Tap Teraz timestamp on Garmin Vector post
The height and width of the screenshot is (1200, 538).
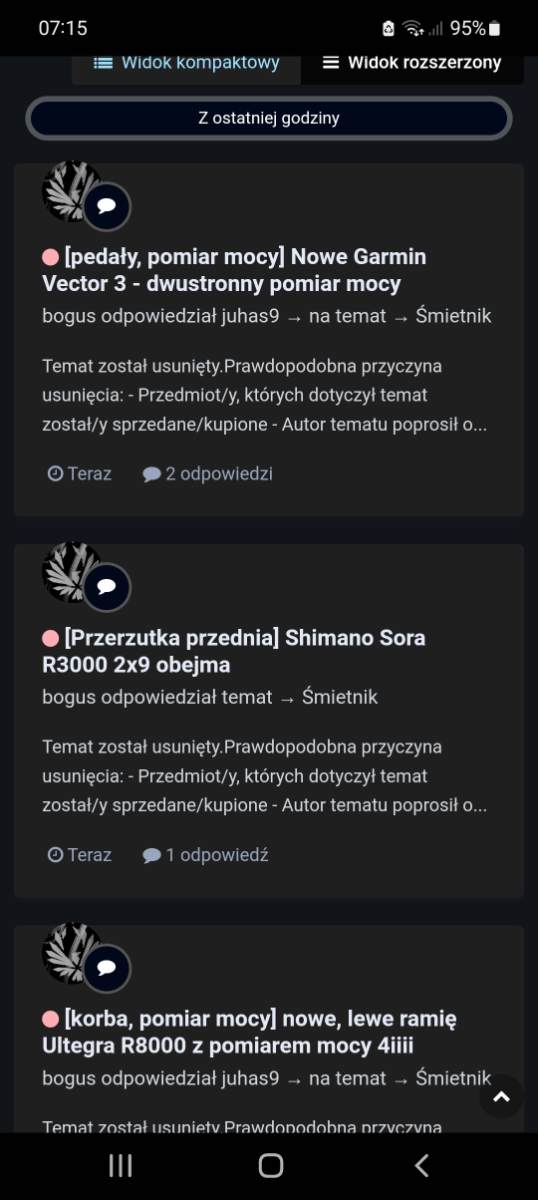click(x=80, y=474)
